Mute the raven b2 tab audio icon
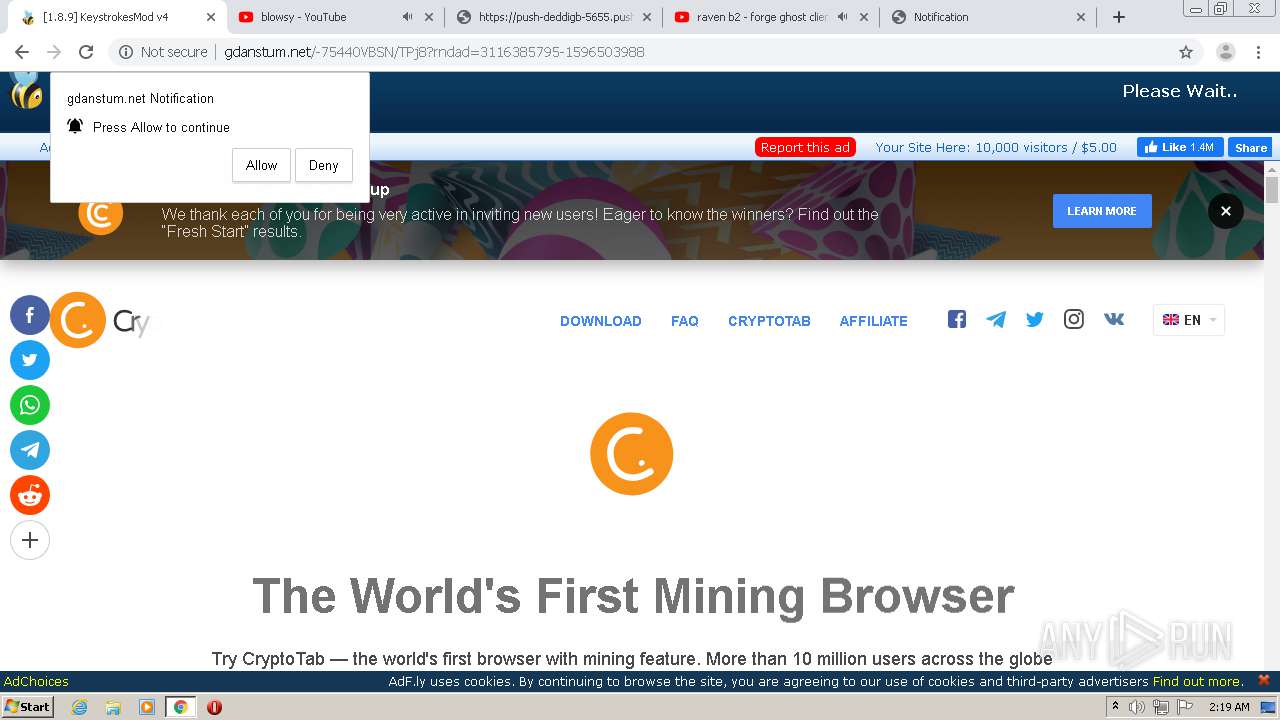 coord(843,17)
